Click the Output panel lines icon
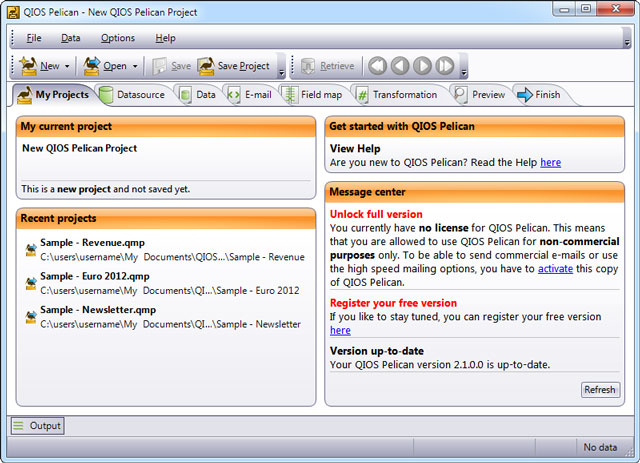The width and height of the screenshot is (640, 463). [x=18, y=426]
